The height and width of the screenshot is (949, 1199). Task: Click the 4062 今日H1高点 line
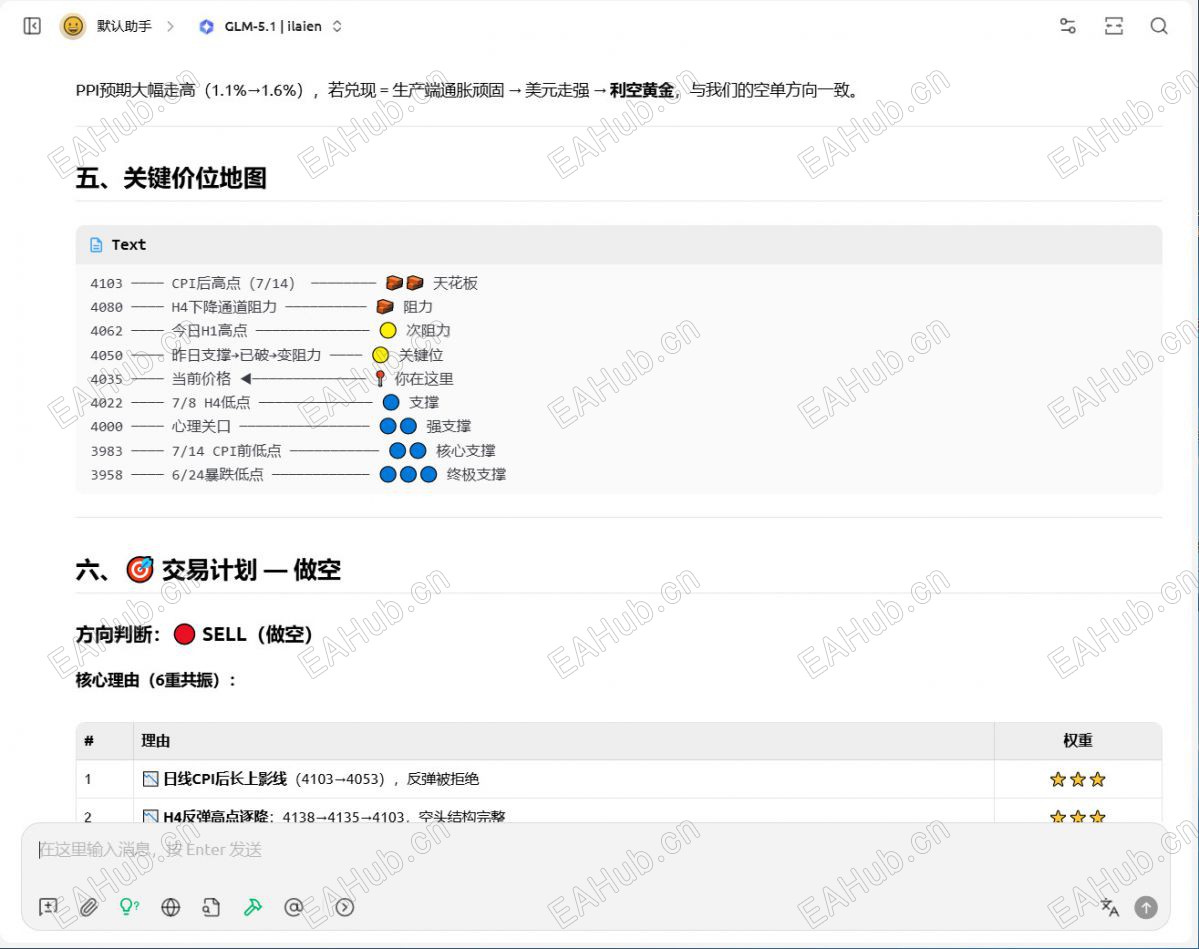tap(270, 330)
